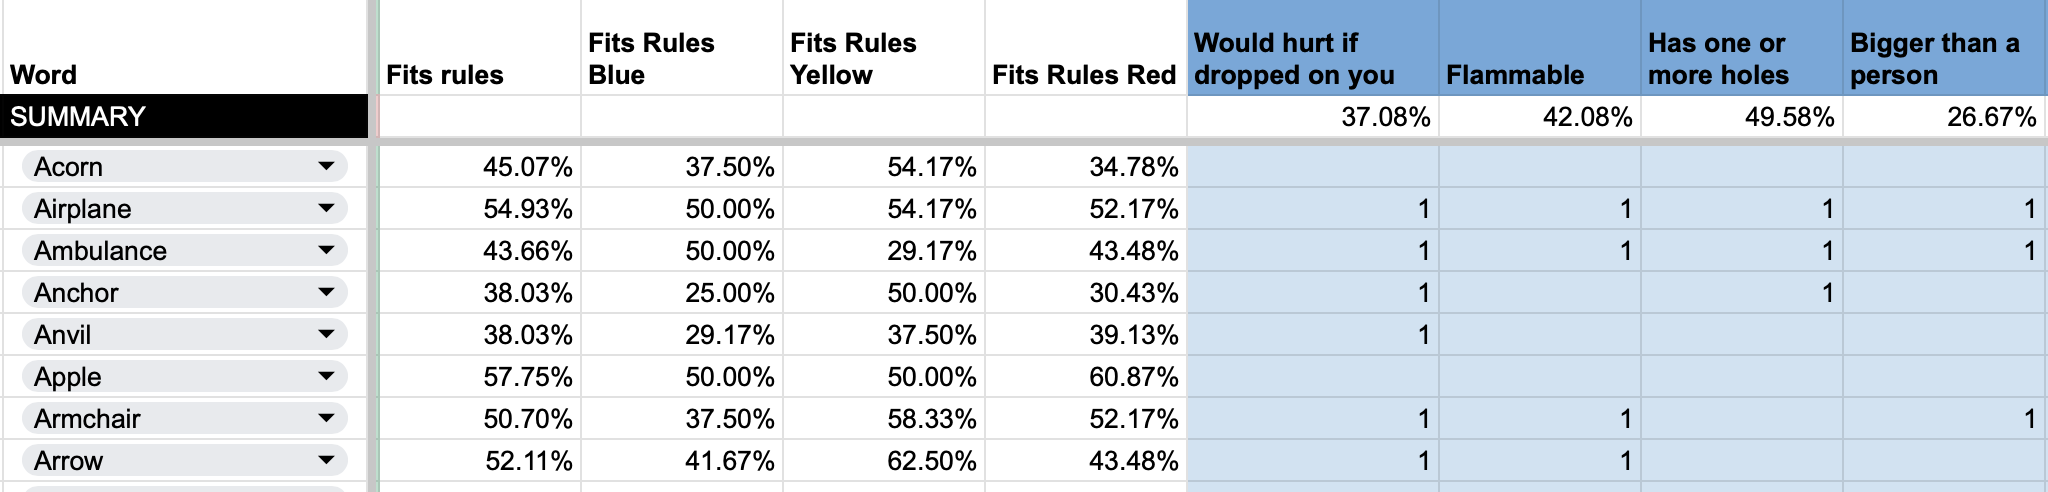Select the Word column header cell
Image resolution: width=2048 pixels, height=492 pixels.
(x=184, y=58)
